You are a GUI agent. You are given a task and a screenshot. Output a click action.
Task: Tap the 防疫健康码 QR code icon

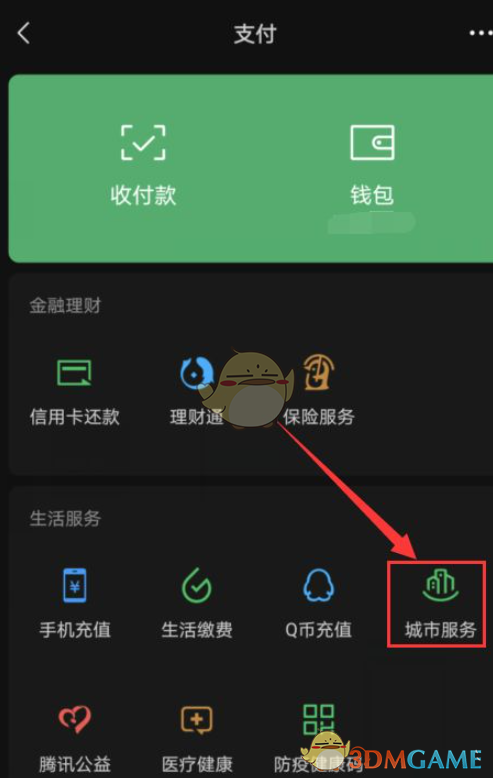click(x=318, y=719)
